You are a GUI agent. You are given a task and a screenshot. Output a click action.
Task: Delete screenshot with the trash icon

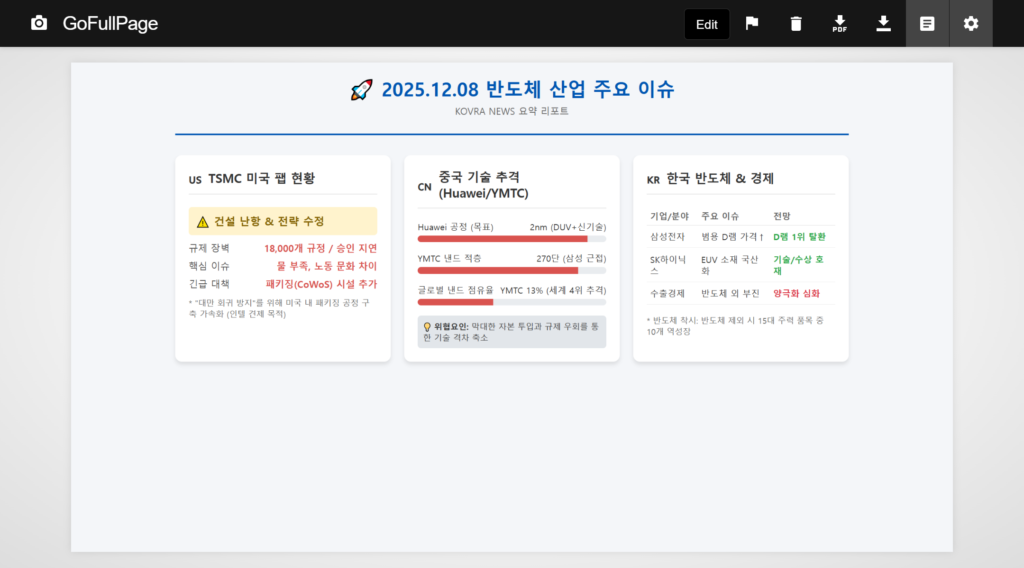pos(796,23)
